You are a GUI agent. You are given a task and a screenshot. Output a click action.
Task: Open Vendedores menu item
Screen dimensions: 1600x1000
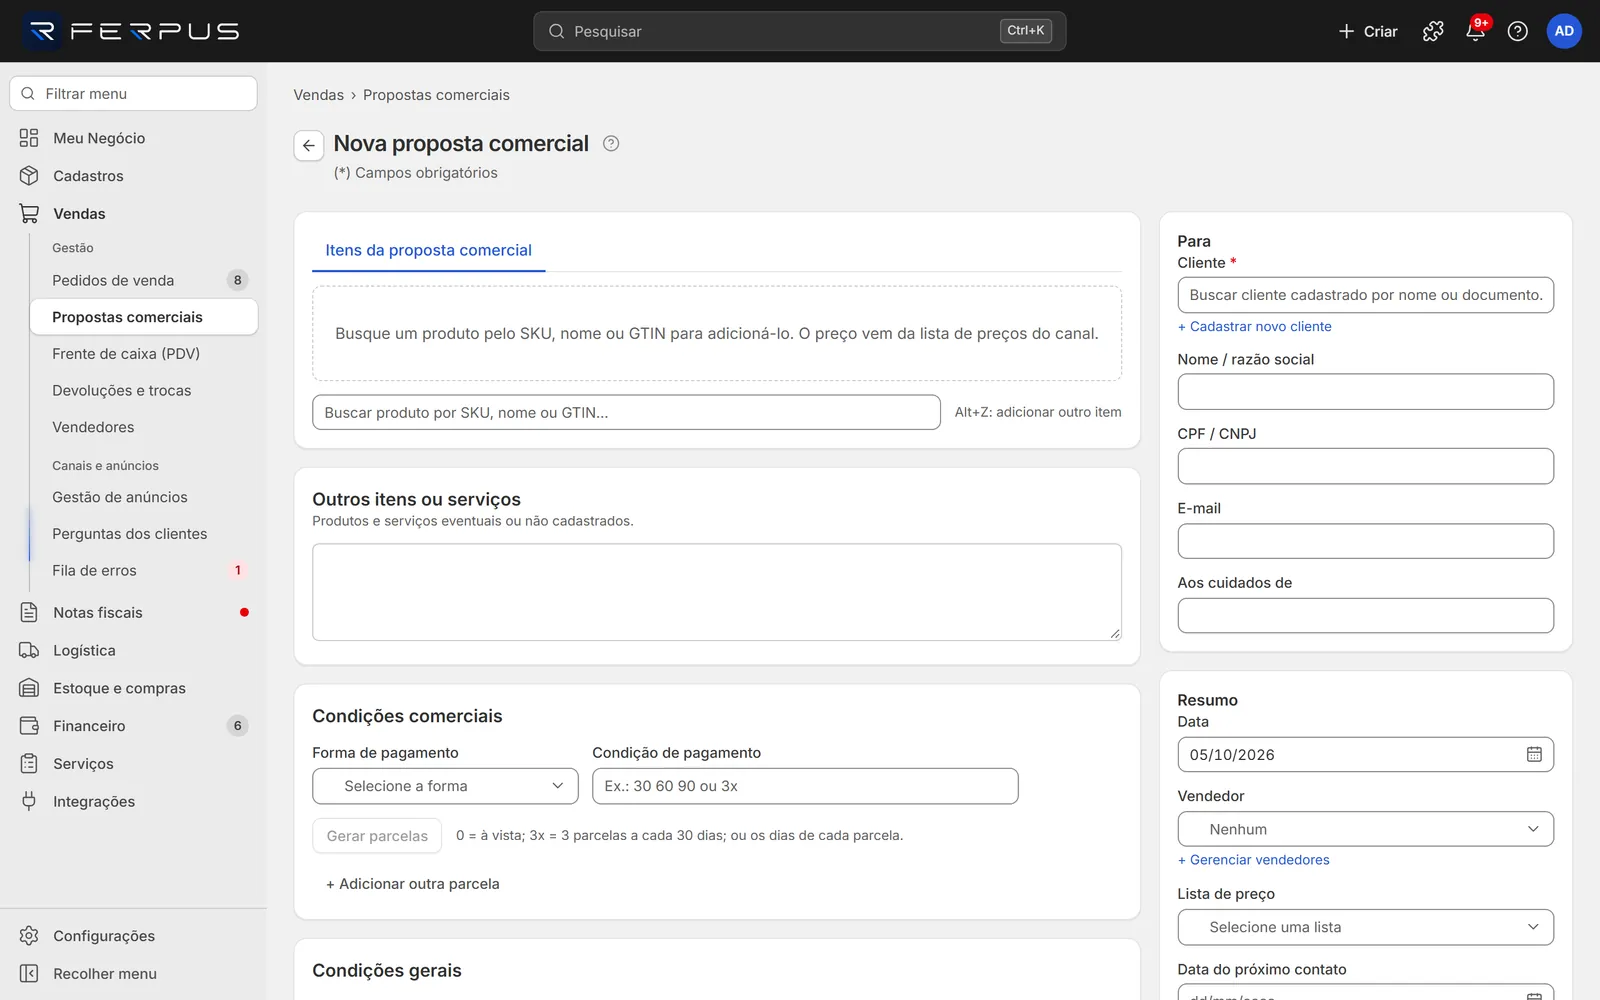144,427
